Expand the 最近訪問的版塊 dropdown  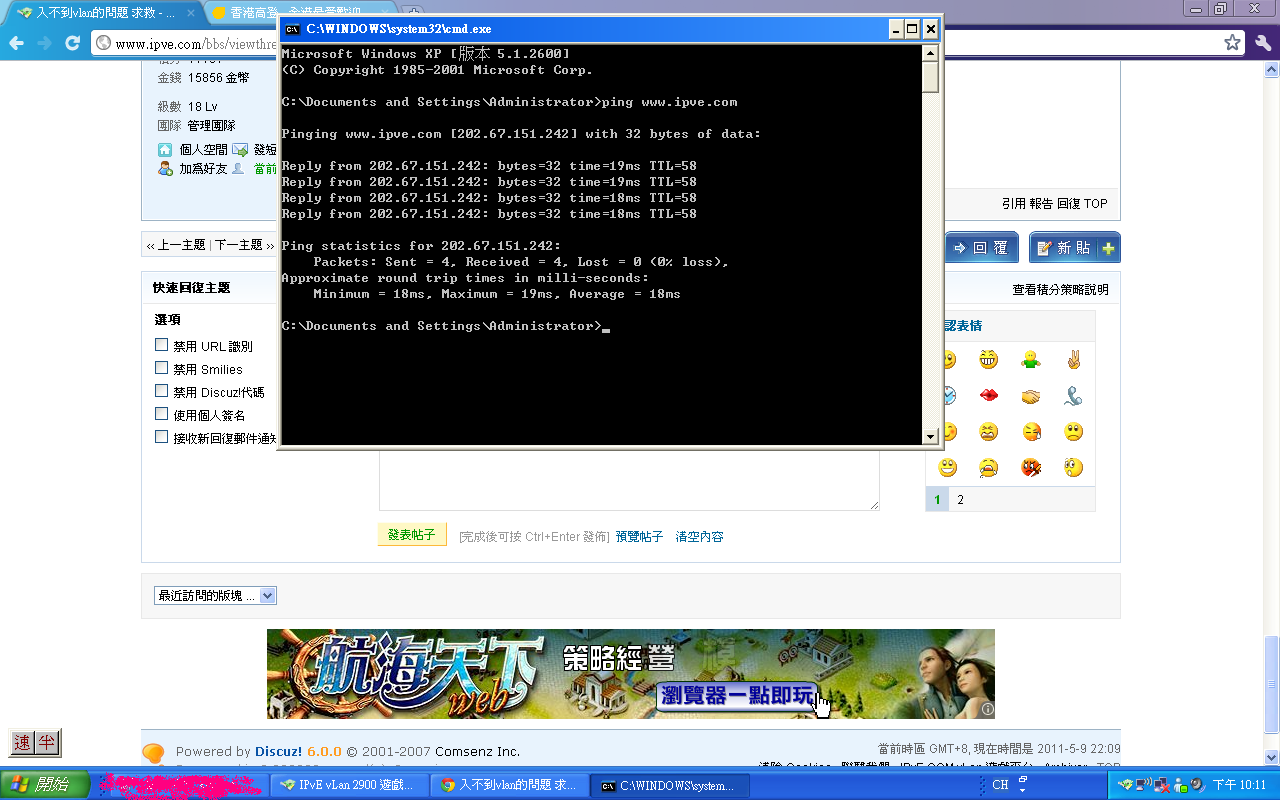click(x=267, y=595)
